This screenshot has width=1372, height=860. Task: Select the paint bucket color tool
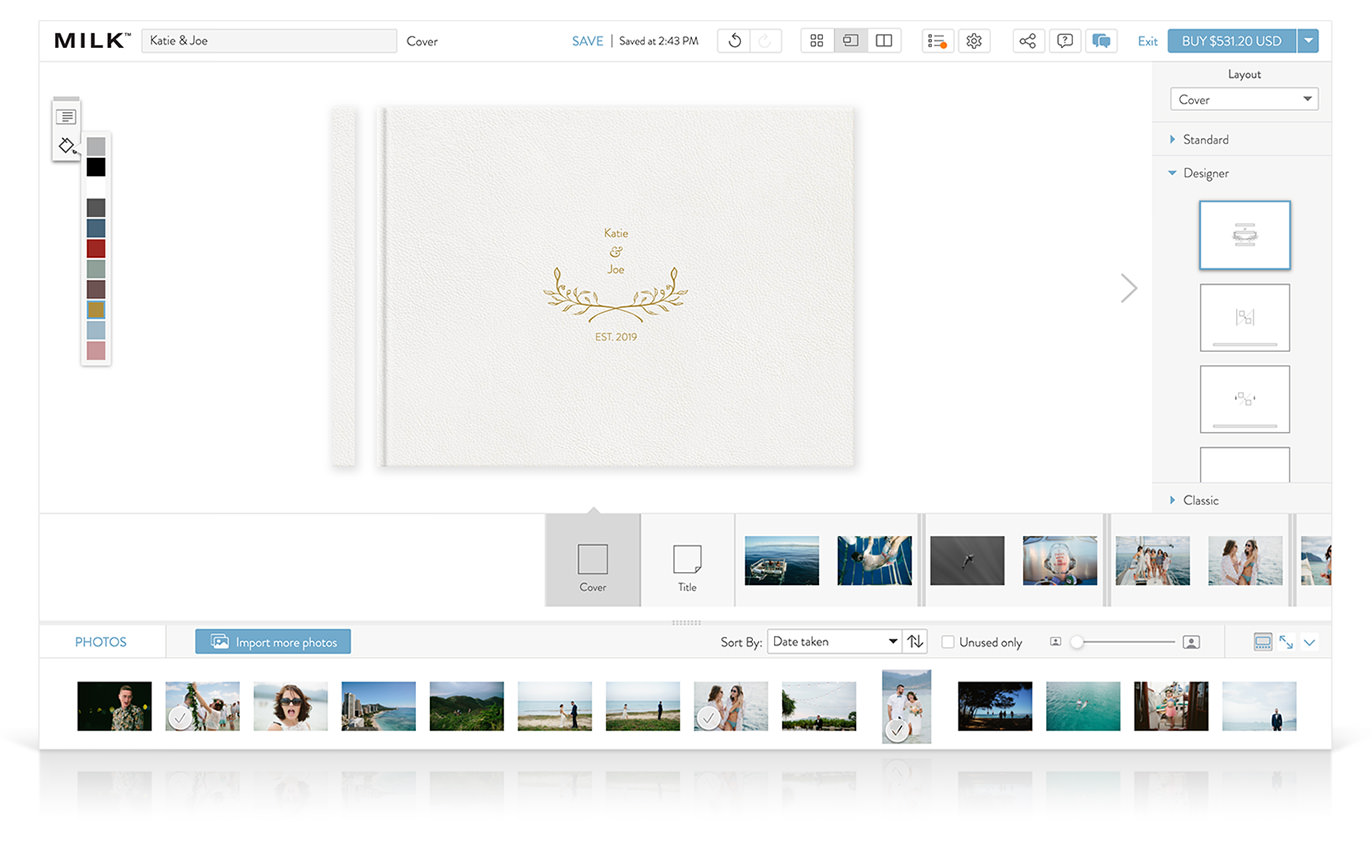click(67, 146)
